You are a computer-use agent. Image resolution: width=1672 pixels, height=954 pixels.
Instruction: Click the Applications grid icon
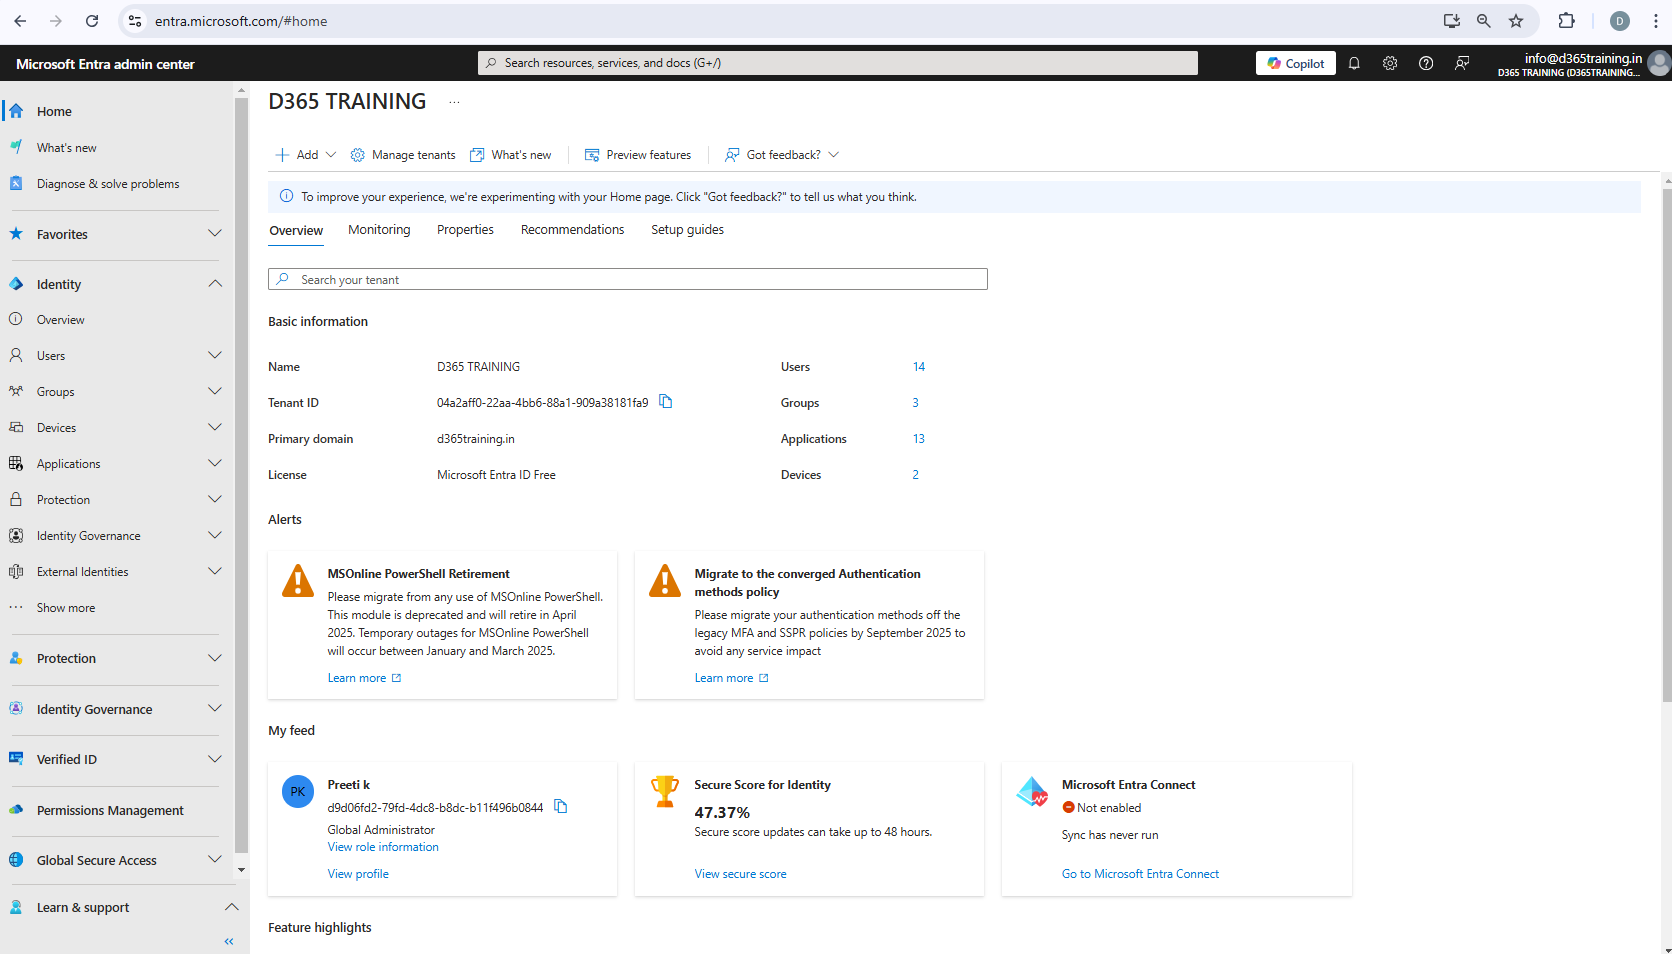point(16,463)
